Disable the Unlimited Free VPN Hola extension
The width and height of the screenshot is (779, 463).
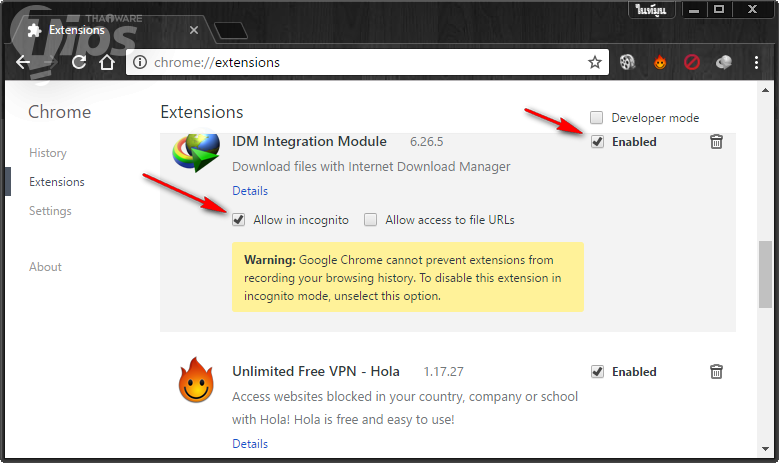pos(597,372)
